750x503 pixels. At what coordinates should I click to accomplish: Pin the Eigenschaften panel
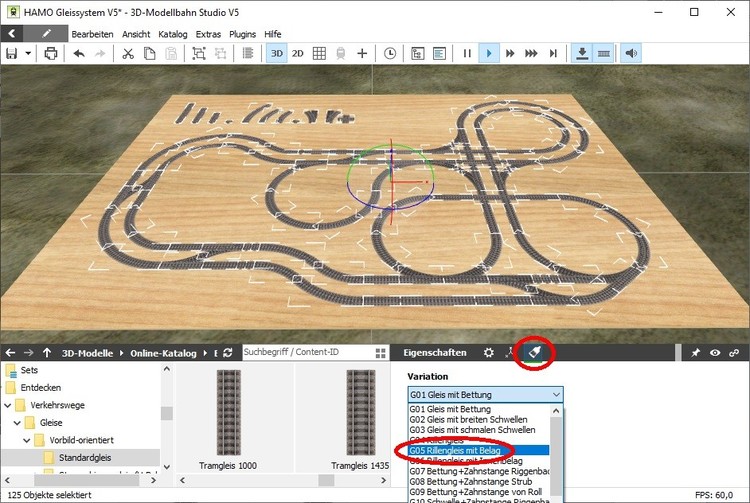tap(695, 353)
